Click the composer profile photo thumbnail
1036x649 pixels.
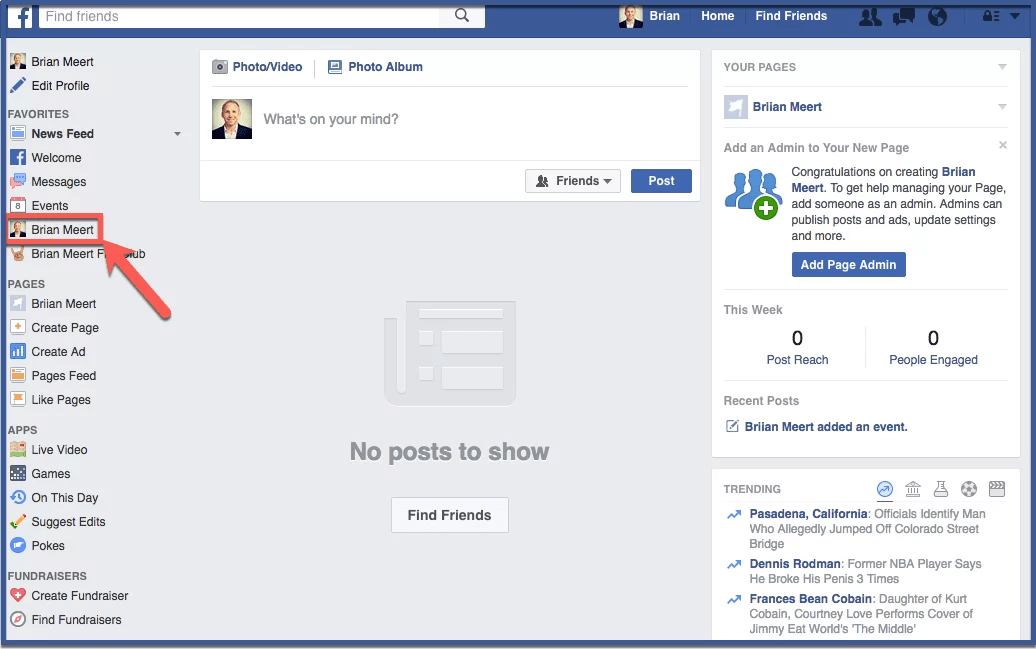tap(232, 119)
